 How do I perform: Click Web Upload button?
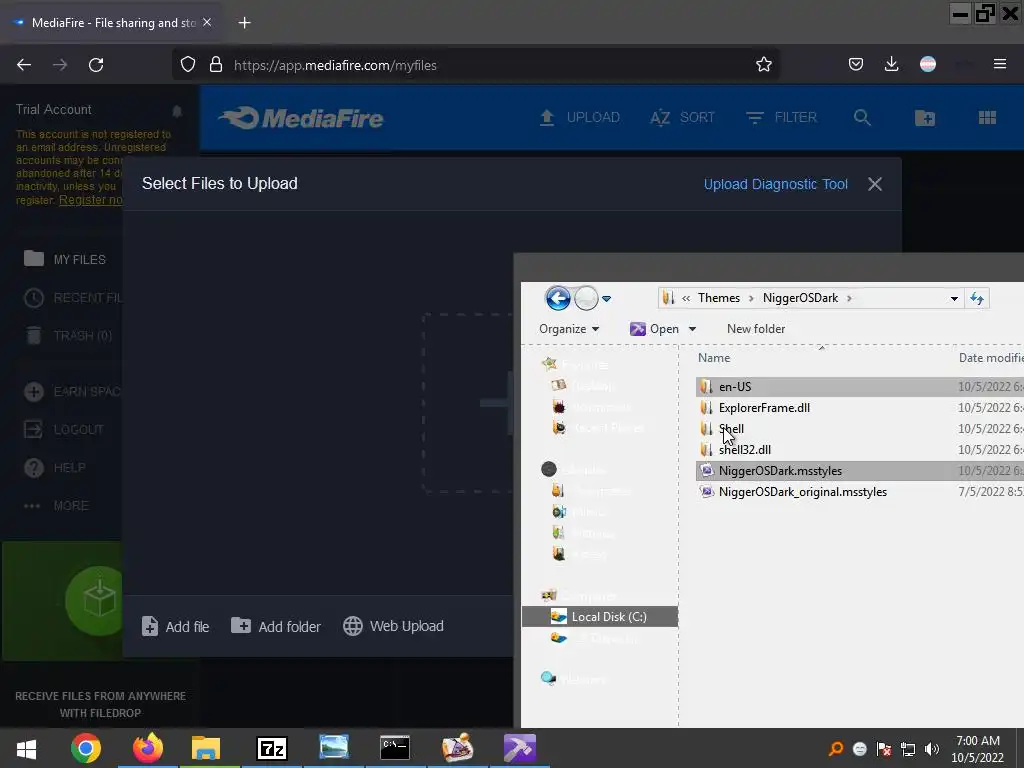[x=394, y=626]
